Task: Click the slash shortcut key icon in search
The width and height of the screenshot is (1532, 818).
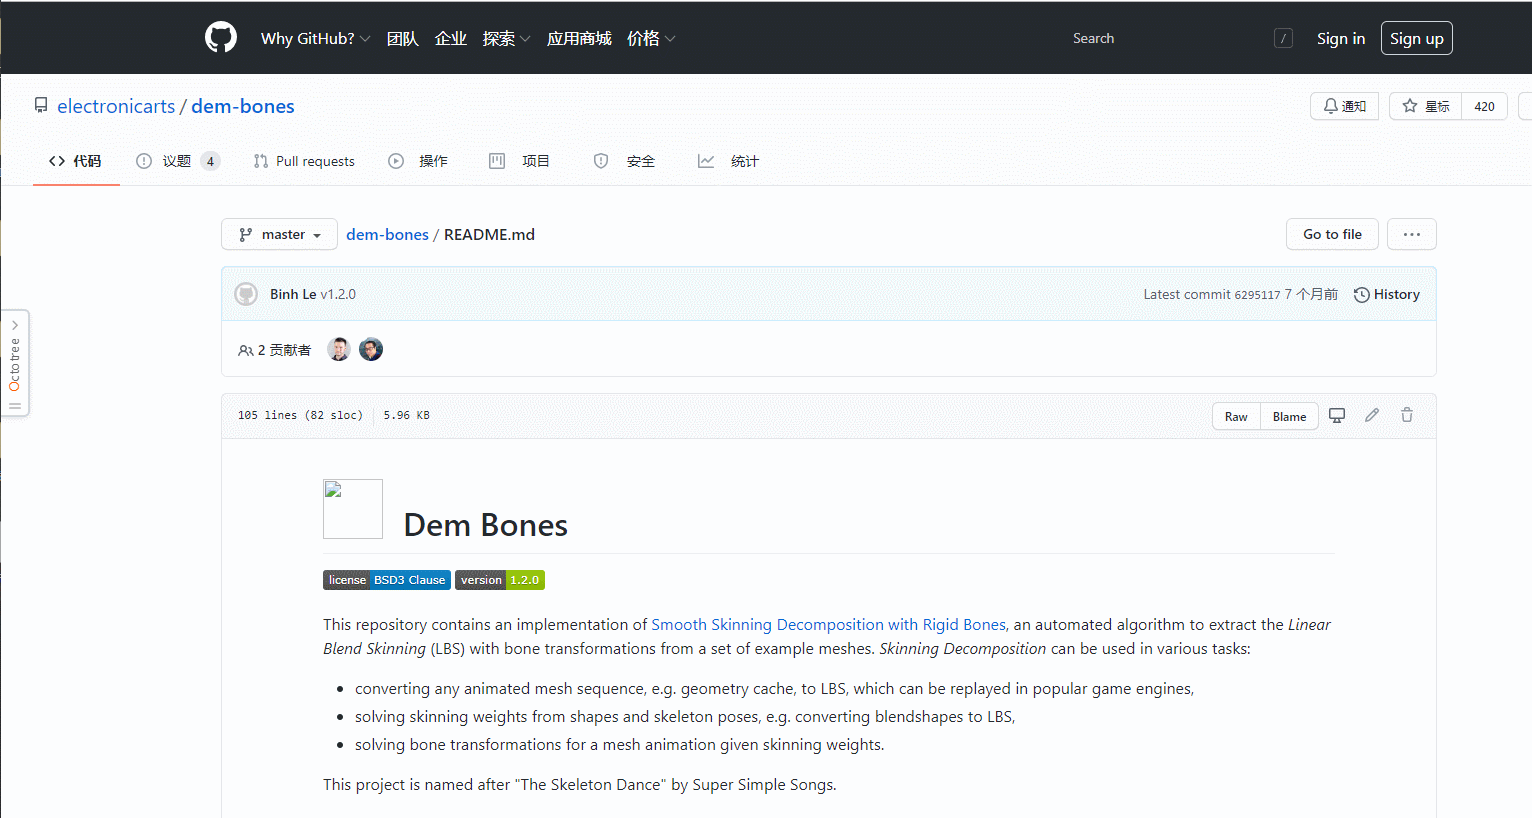Action: click(1284, 38)
